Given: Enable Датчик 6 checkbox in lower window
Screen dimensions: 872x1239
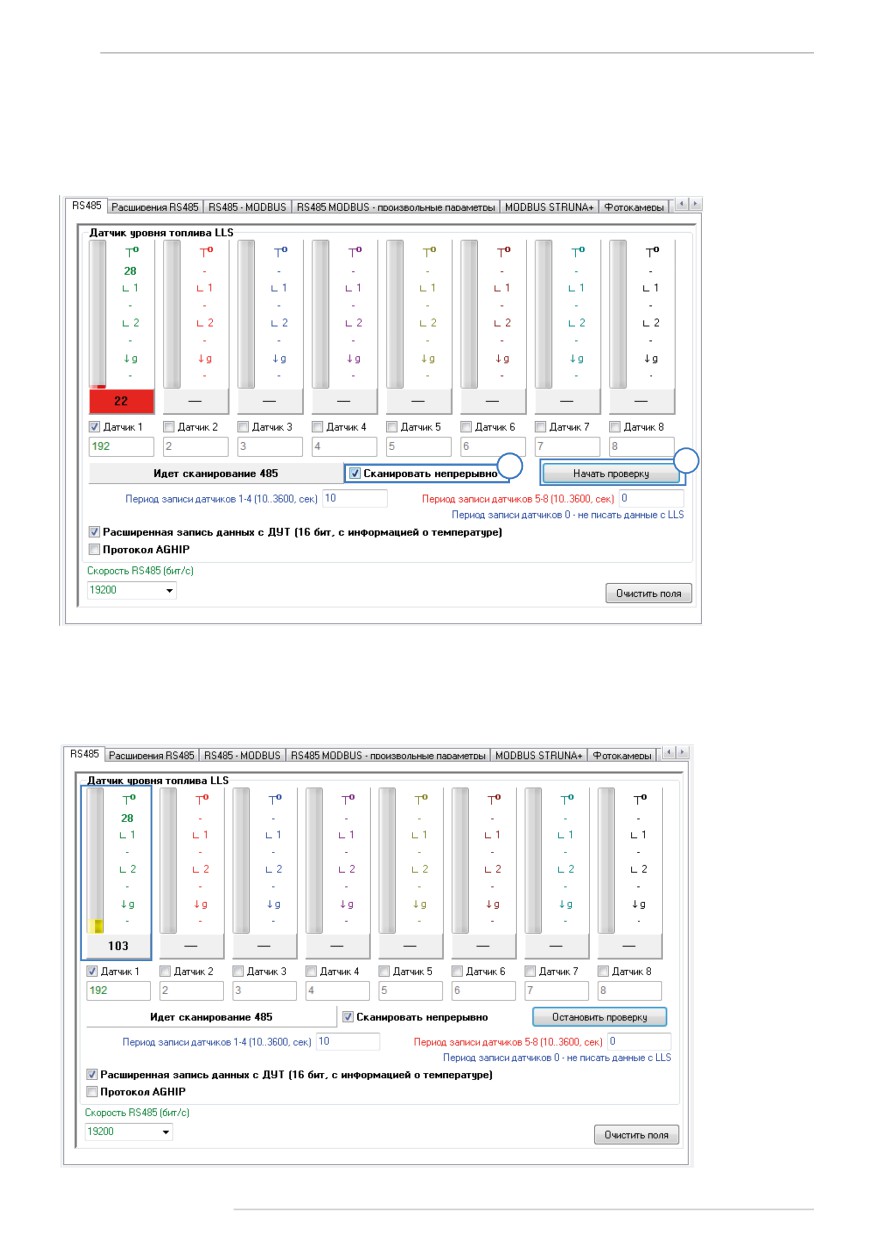Looking at the screenshot, I should point(458,971).
